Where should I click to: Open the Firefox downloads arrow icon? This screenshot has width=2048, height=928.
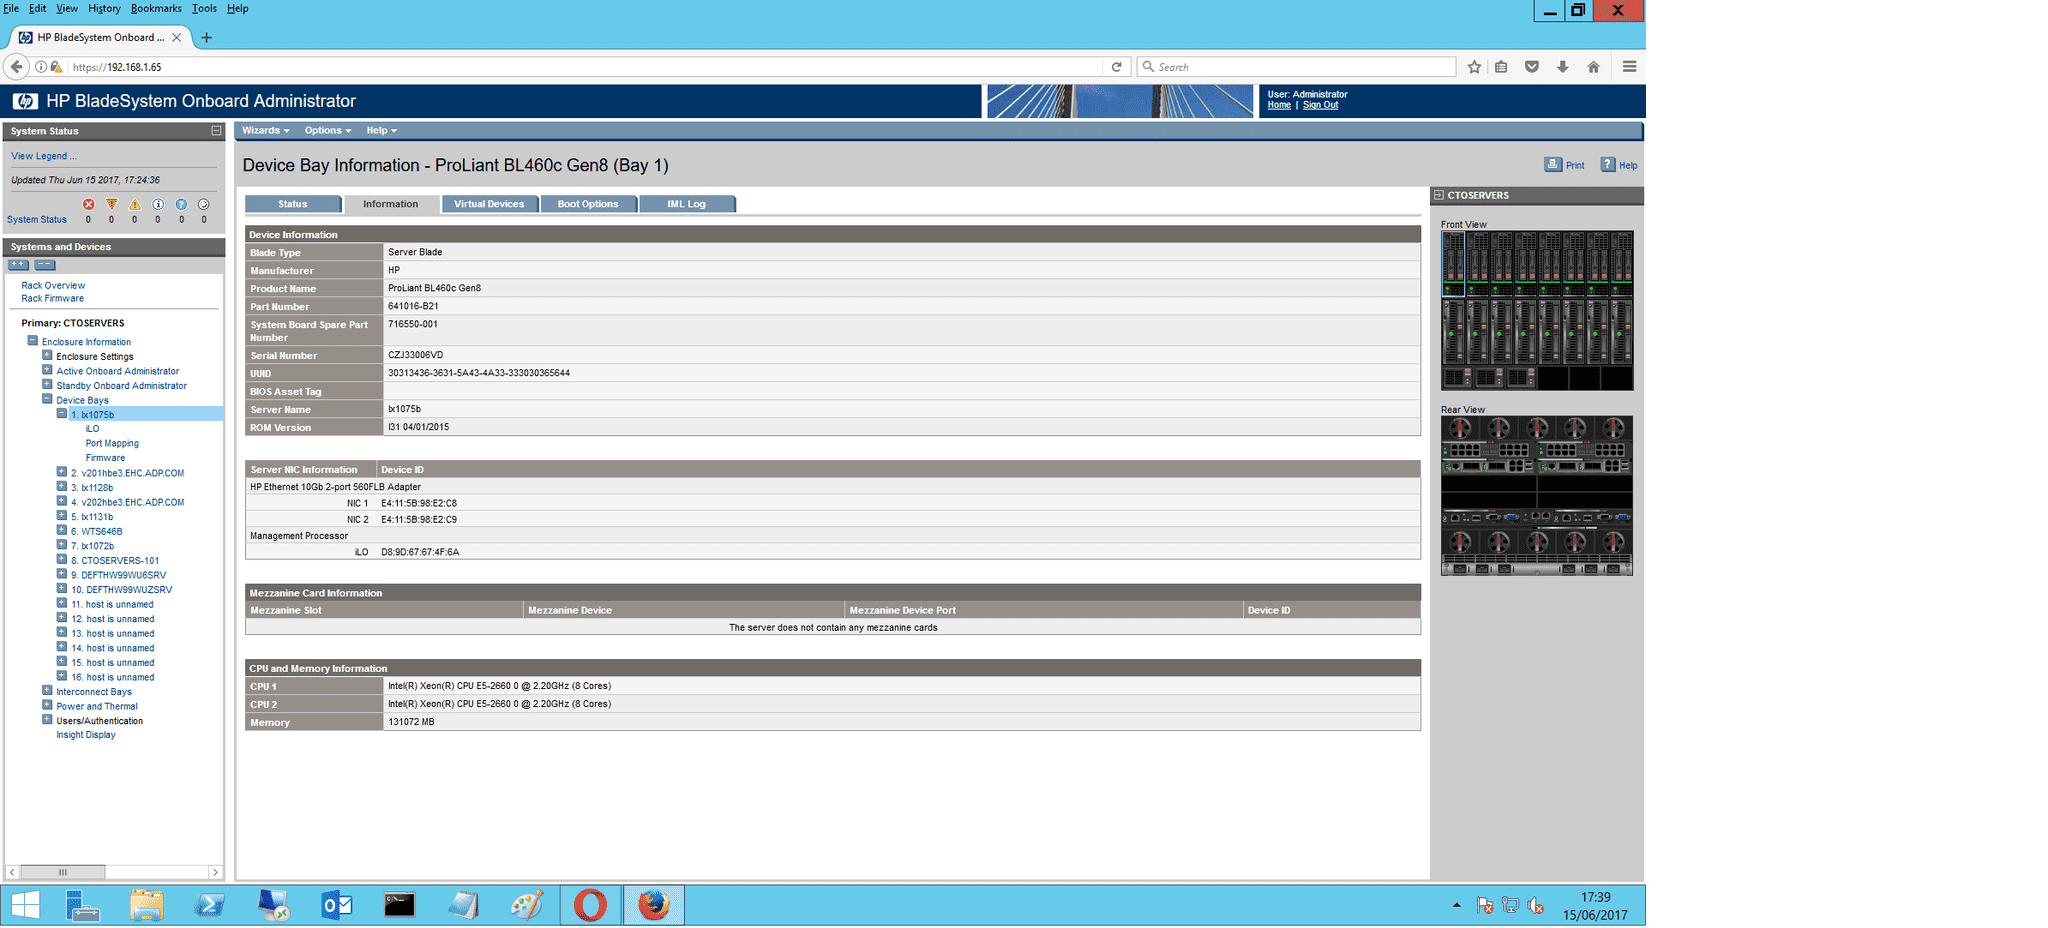[1562, 67]
